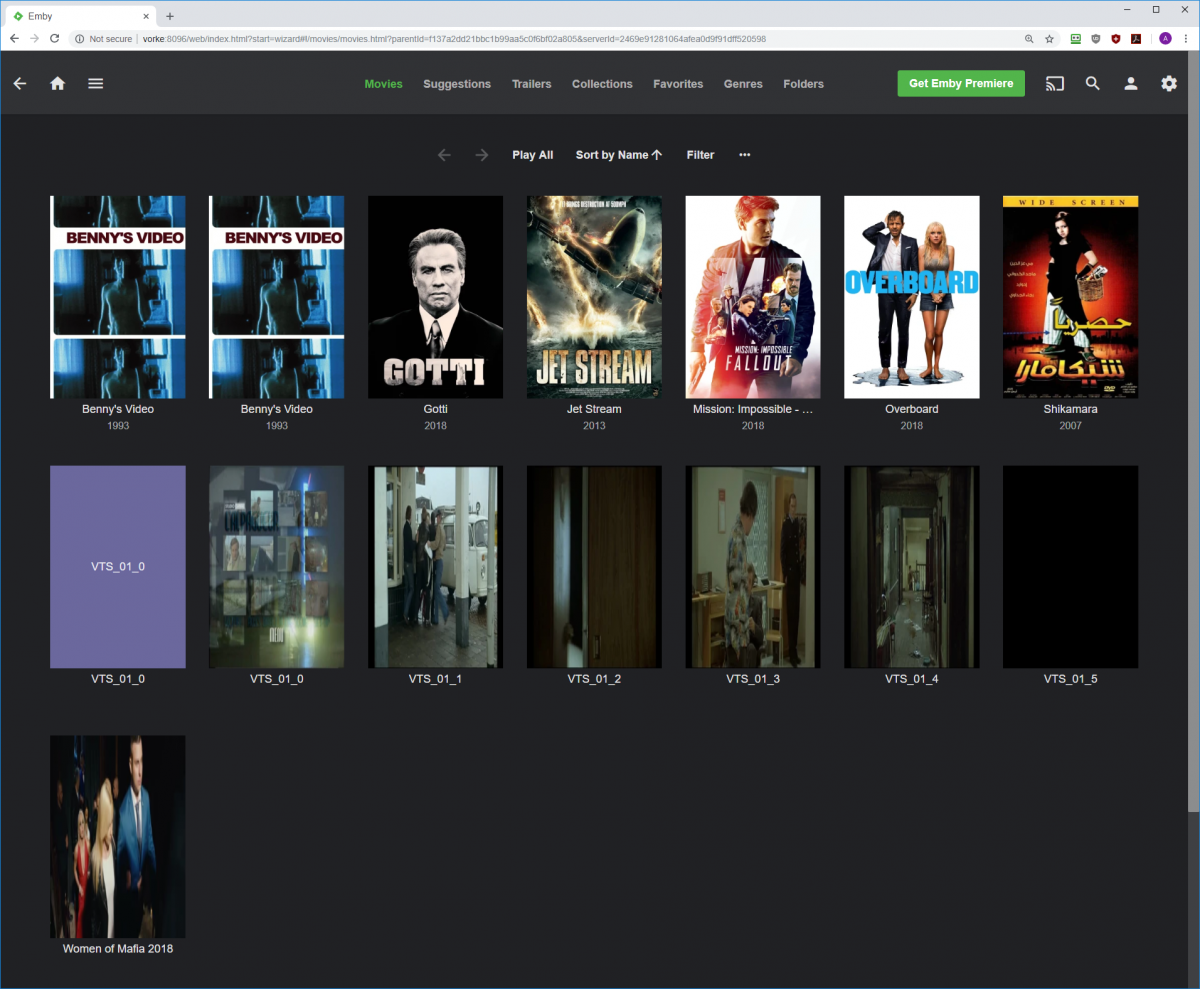Go back using Emby's back arrow

click(x=20, y=84)
